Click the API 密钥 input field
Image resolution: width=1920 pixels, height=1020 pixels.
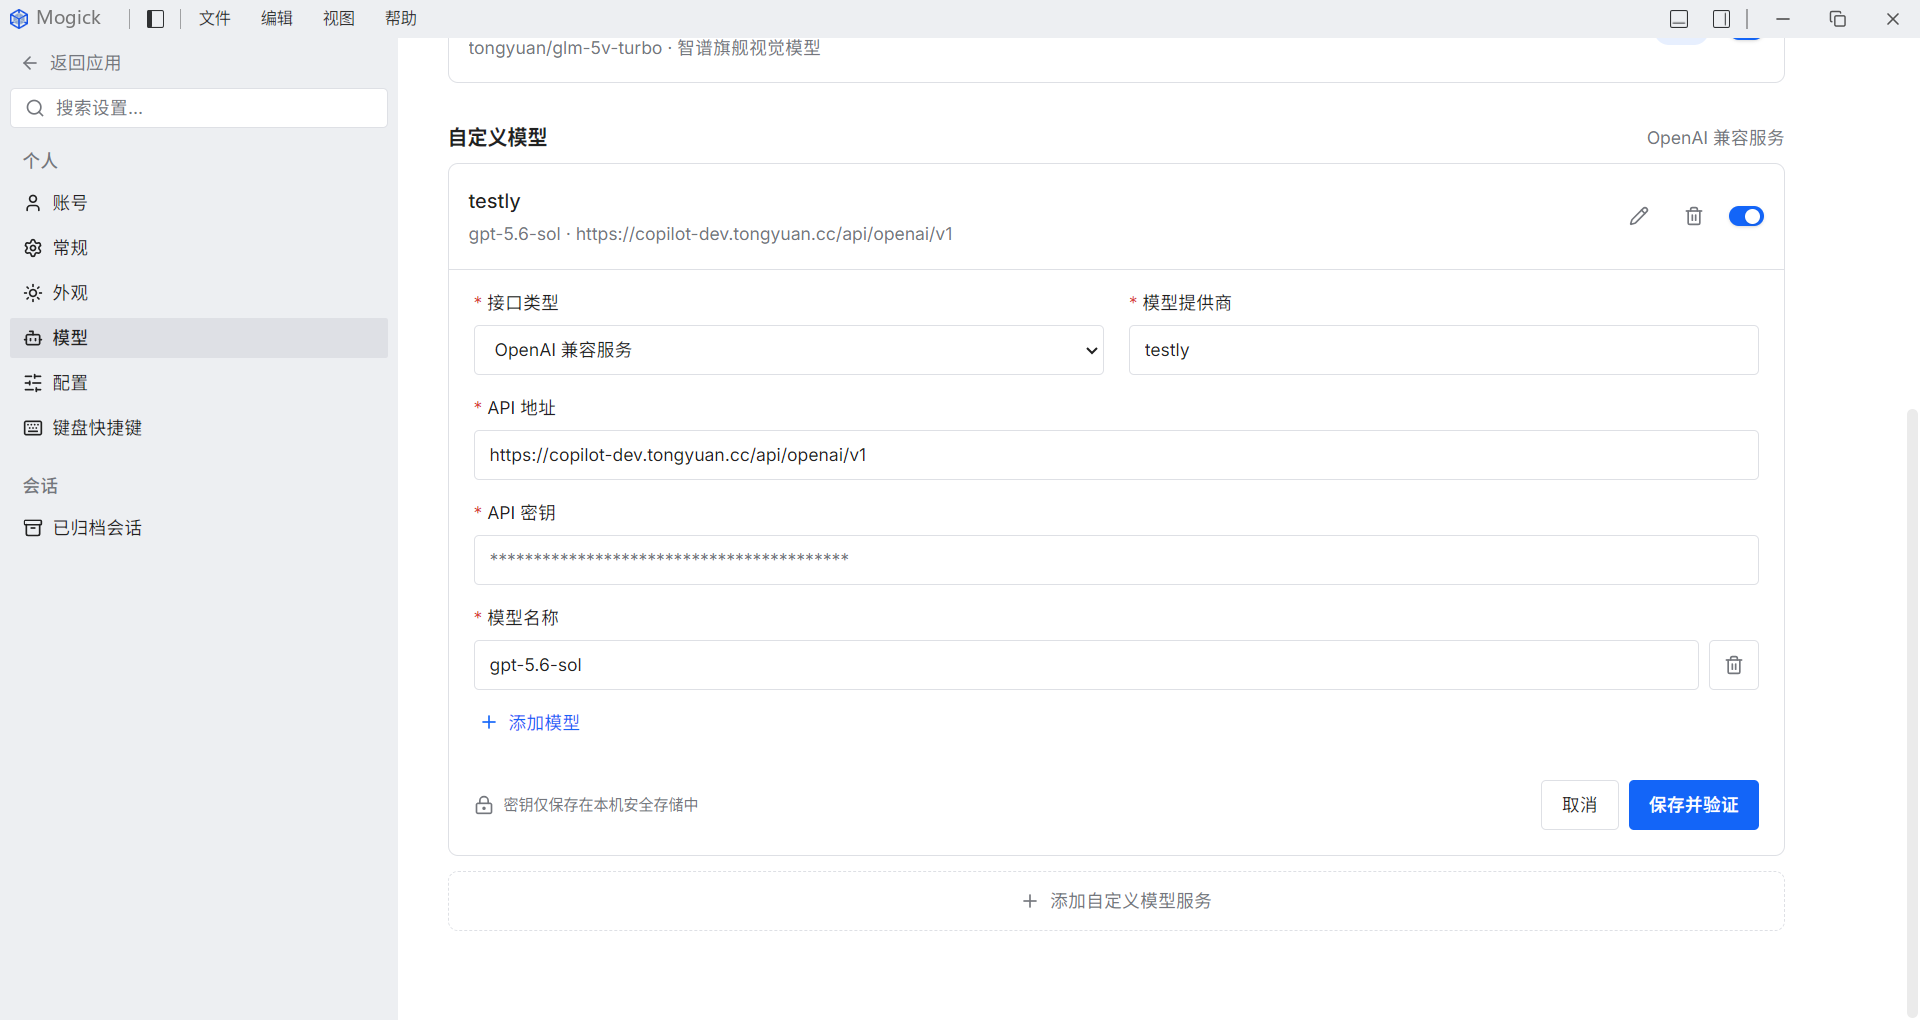point(1116,560)
